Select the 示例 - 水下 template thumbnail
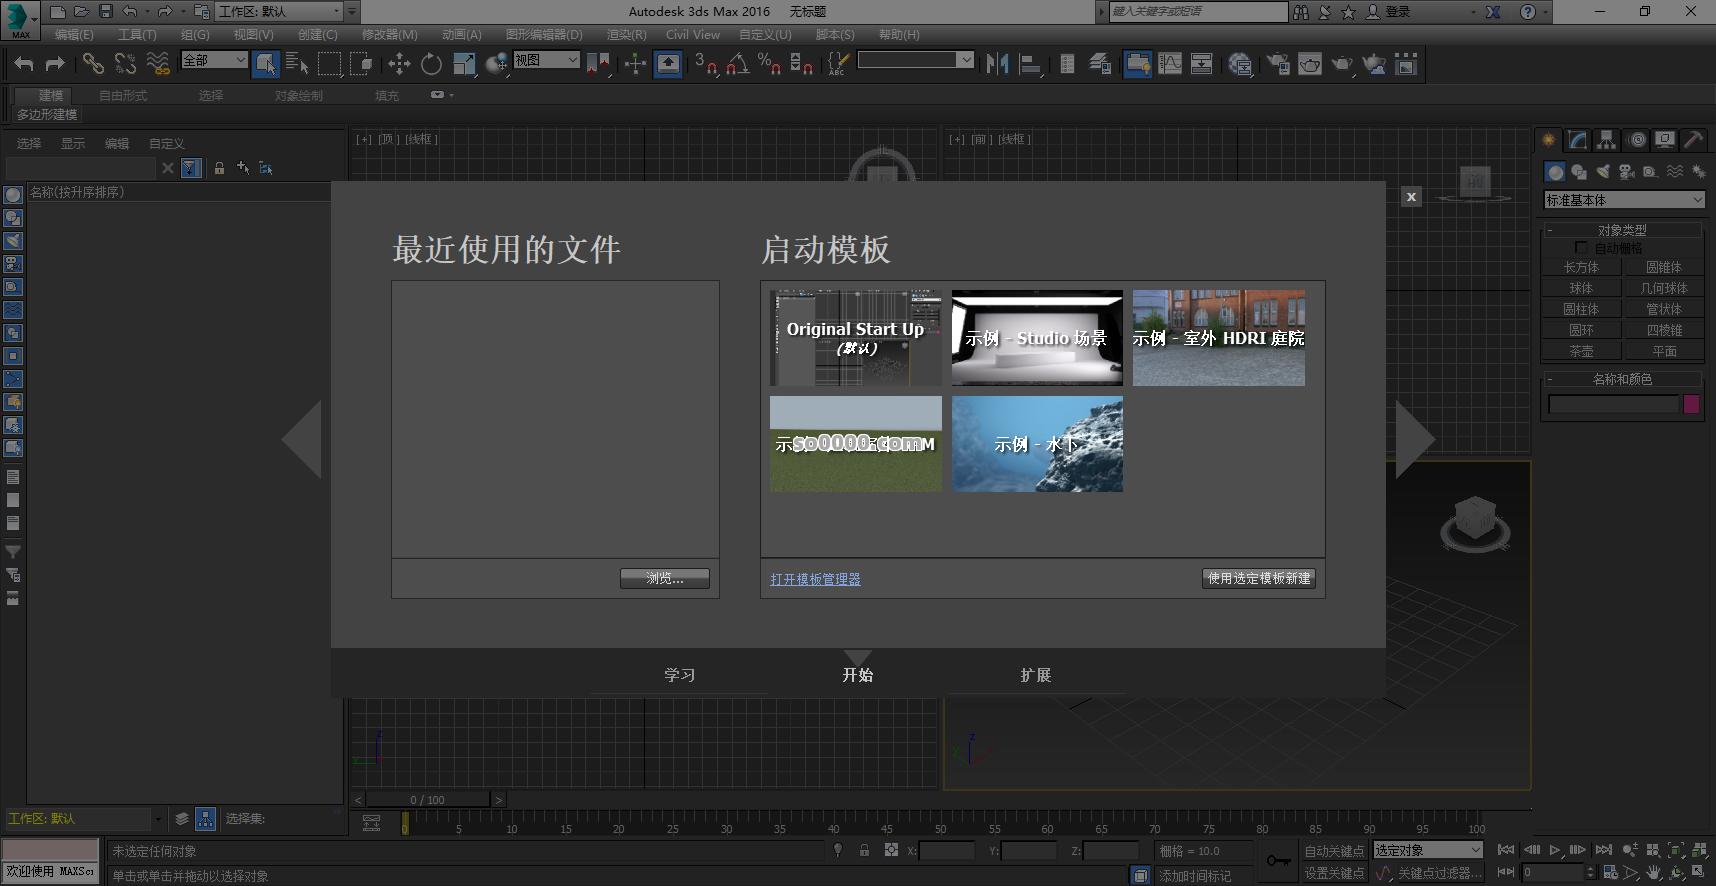 tap(1037, 444)
